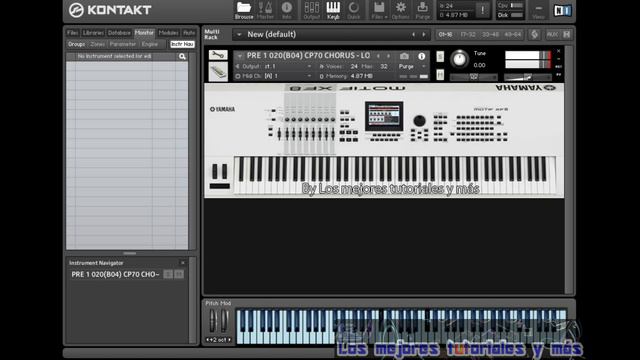Viewport: 640px width, 360px height.
Task: Click the Pitch wheel on virtual keyboard
Action: [x=213, y=320]
